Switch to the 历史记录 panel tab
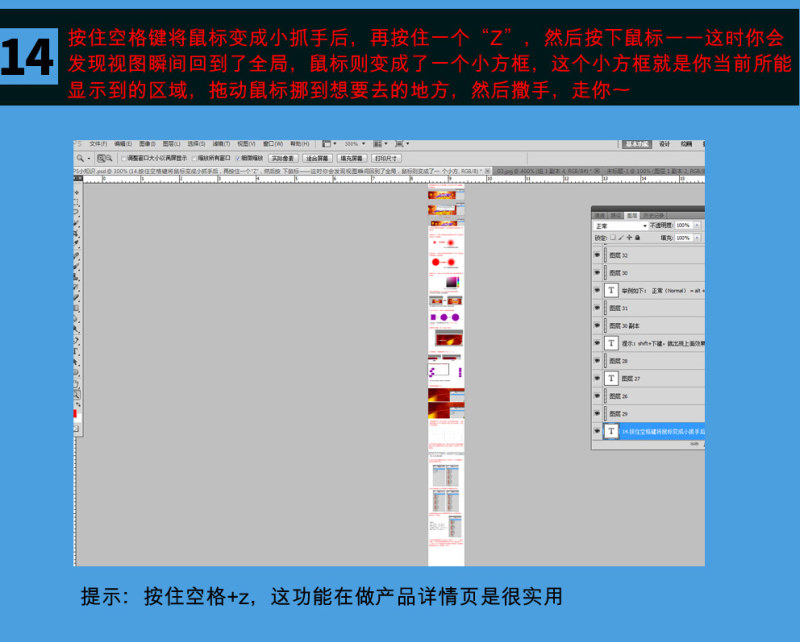800x642 pixels. pyautogui.click(x=655, y=215)
